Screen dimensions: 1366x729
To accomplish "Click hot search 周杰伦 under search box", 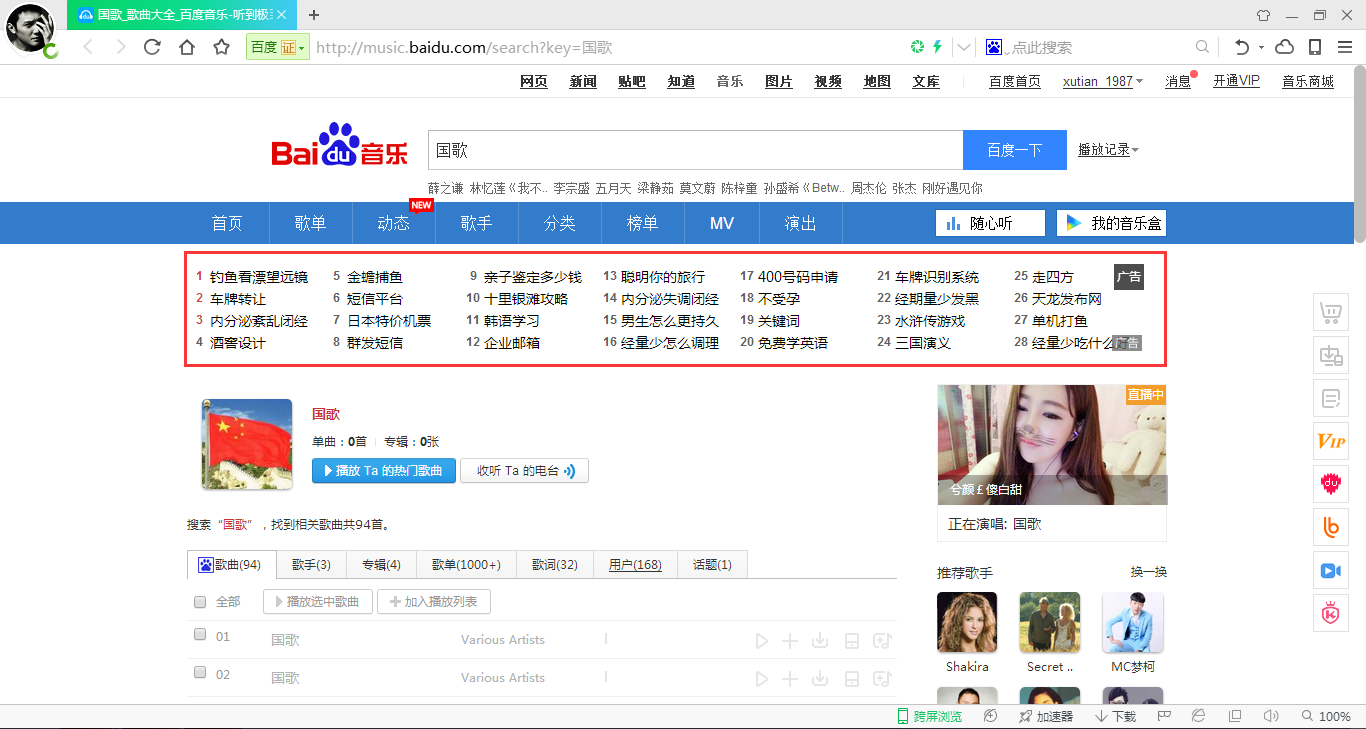I will pos(869,188).
